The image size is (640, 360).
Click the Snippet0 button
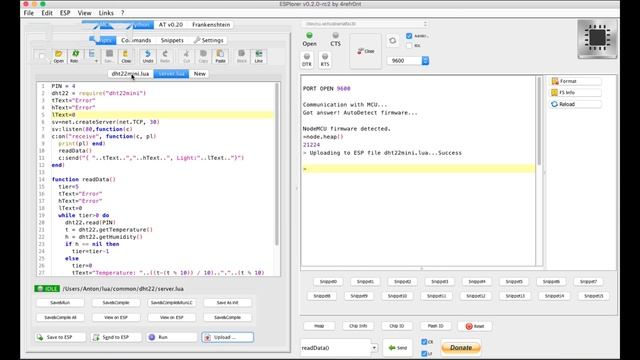click(328, 281)
